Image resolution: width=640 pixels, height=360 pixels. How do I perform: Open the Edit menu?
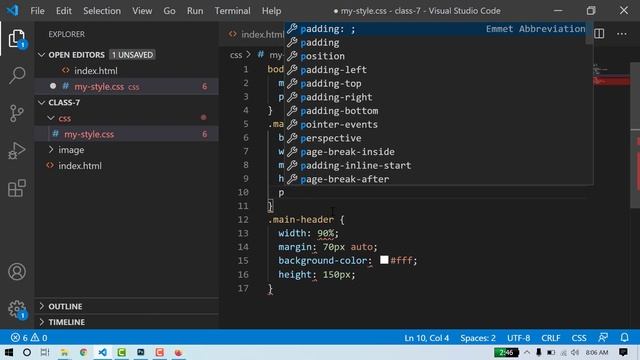64,11
